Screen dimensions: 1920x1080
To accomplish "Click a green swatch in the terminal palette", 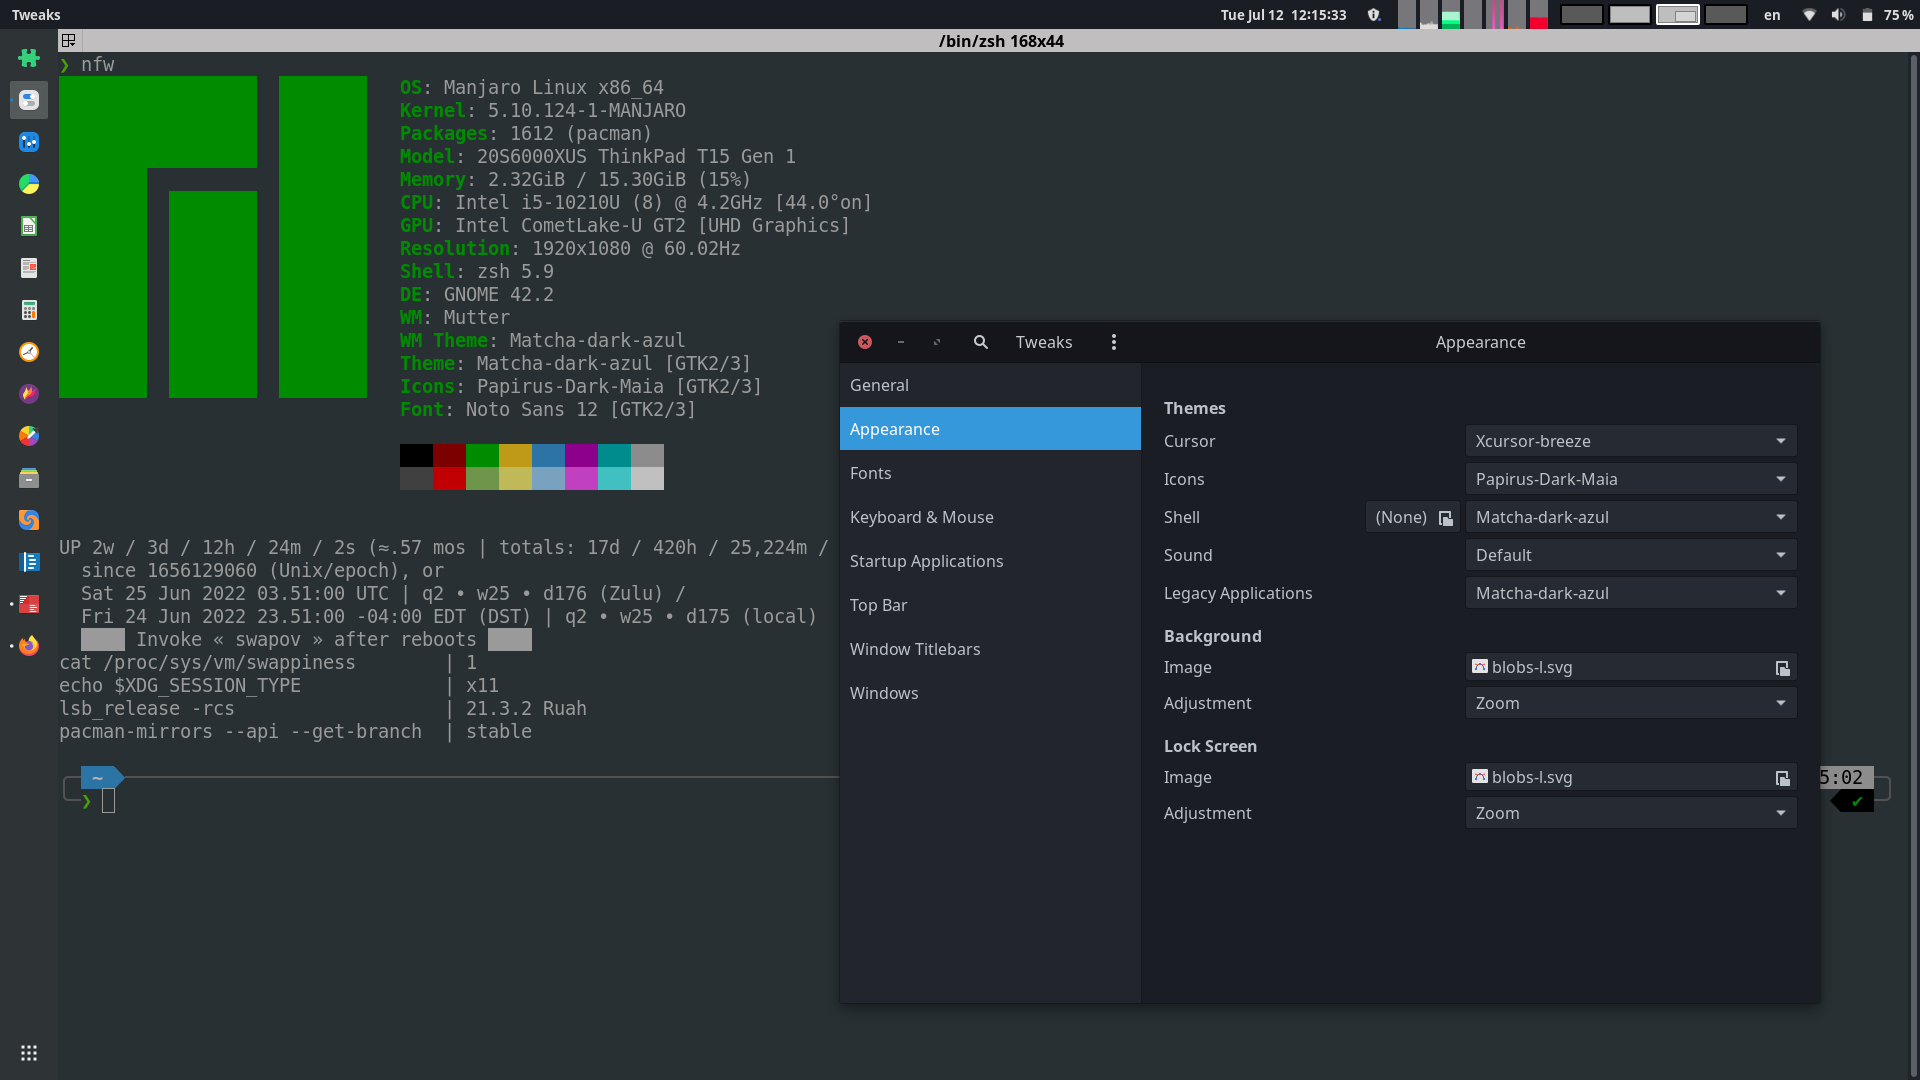I will pyautogui.click(x=483, y=457).
